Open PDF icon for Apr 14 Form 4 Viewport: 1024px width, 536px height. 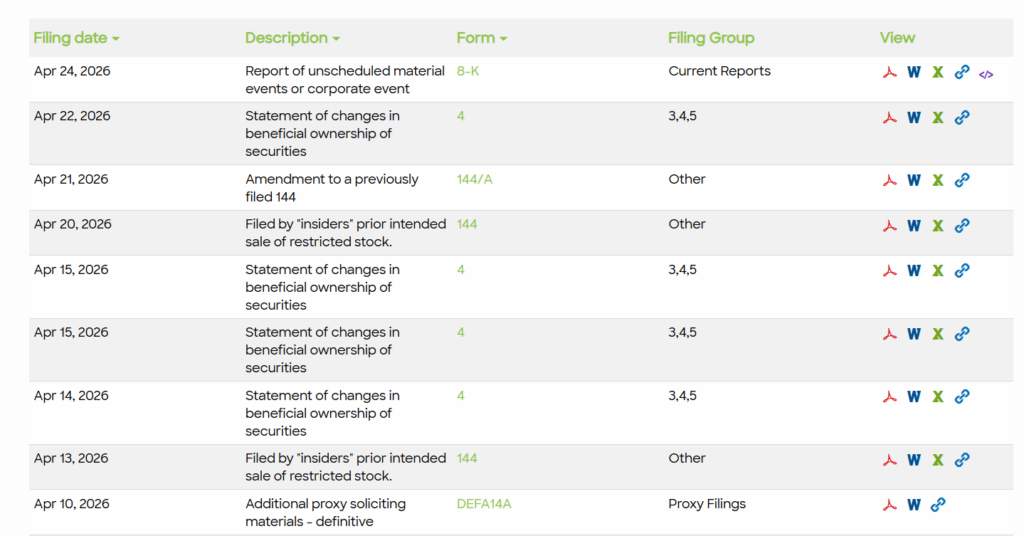pyautogui.click(x=889, y=397)
